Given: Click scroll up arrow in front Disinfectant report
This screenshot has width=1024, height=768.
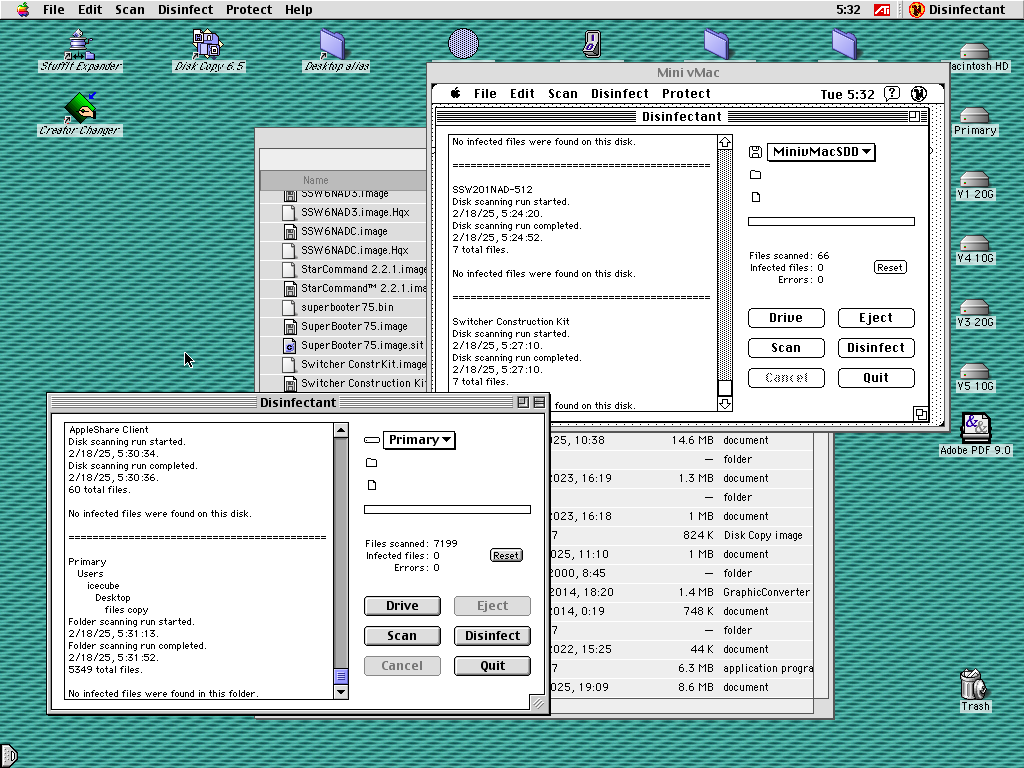Looking at the screenshot, I should click(x=341, y=430).
